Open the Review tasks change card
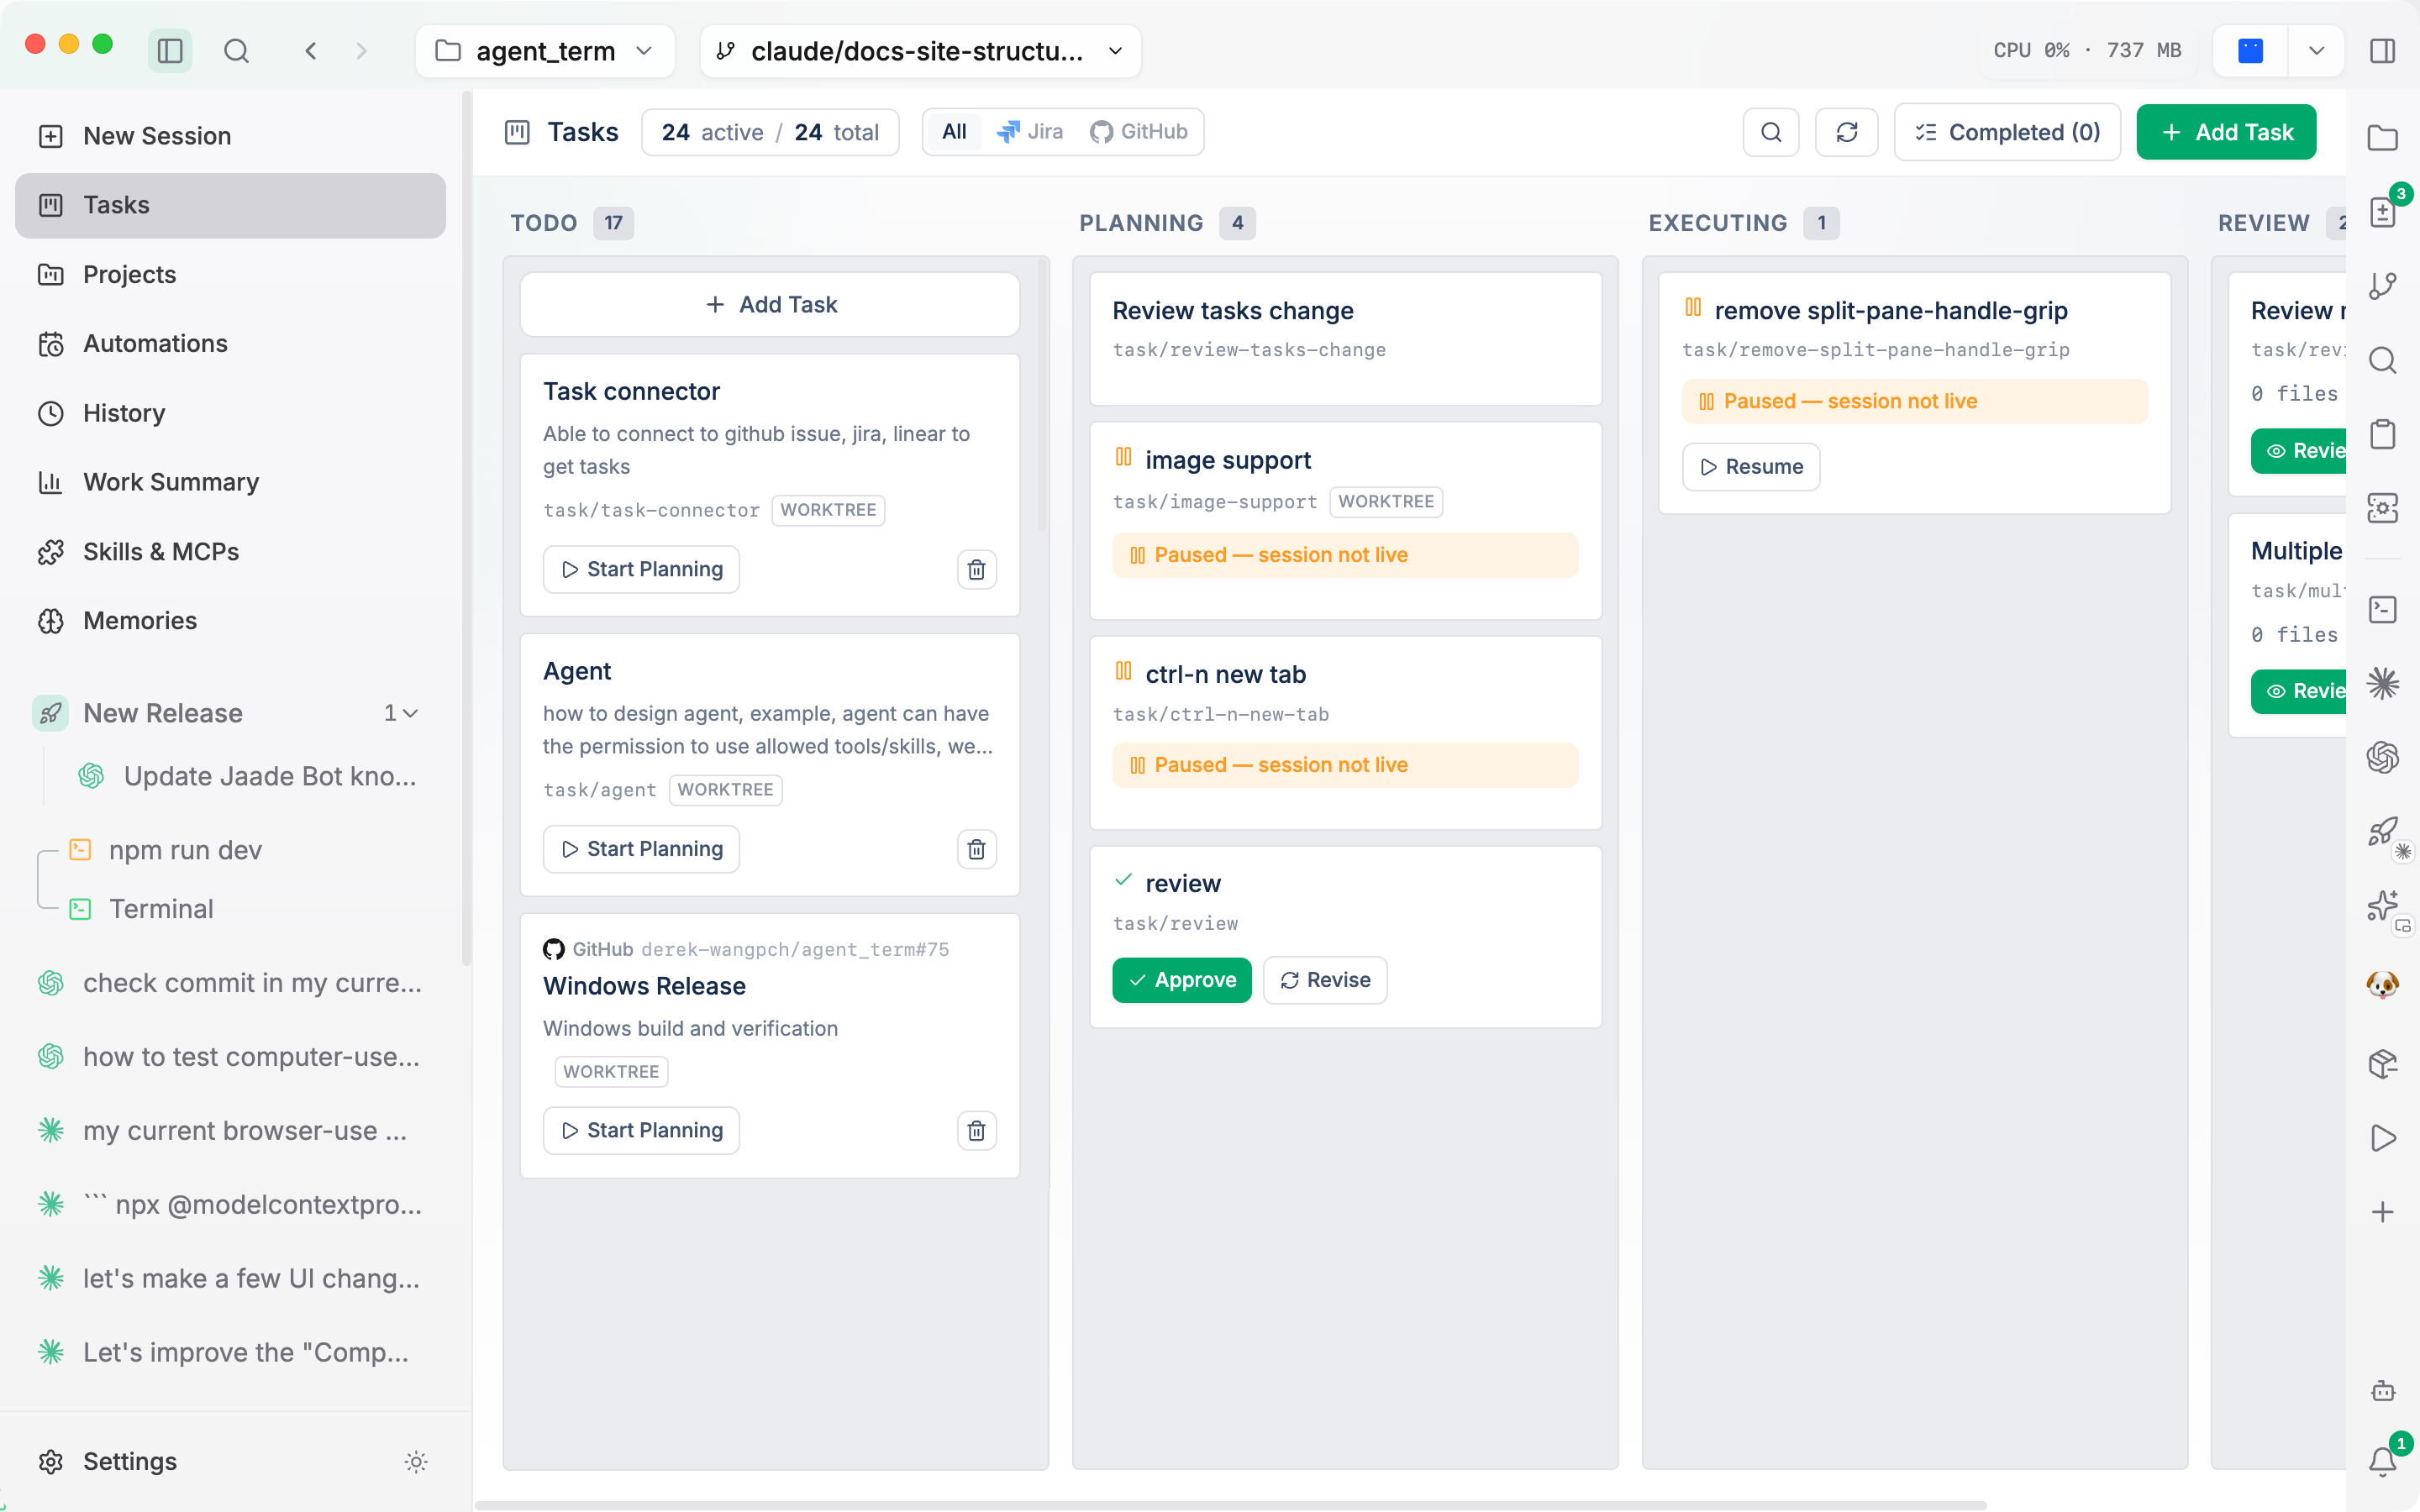Viewport: 2420px width, 1512px height. click(1345, 339)
